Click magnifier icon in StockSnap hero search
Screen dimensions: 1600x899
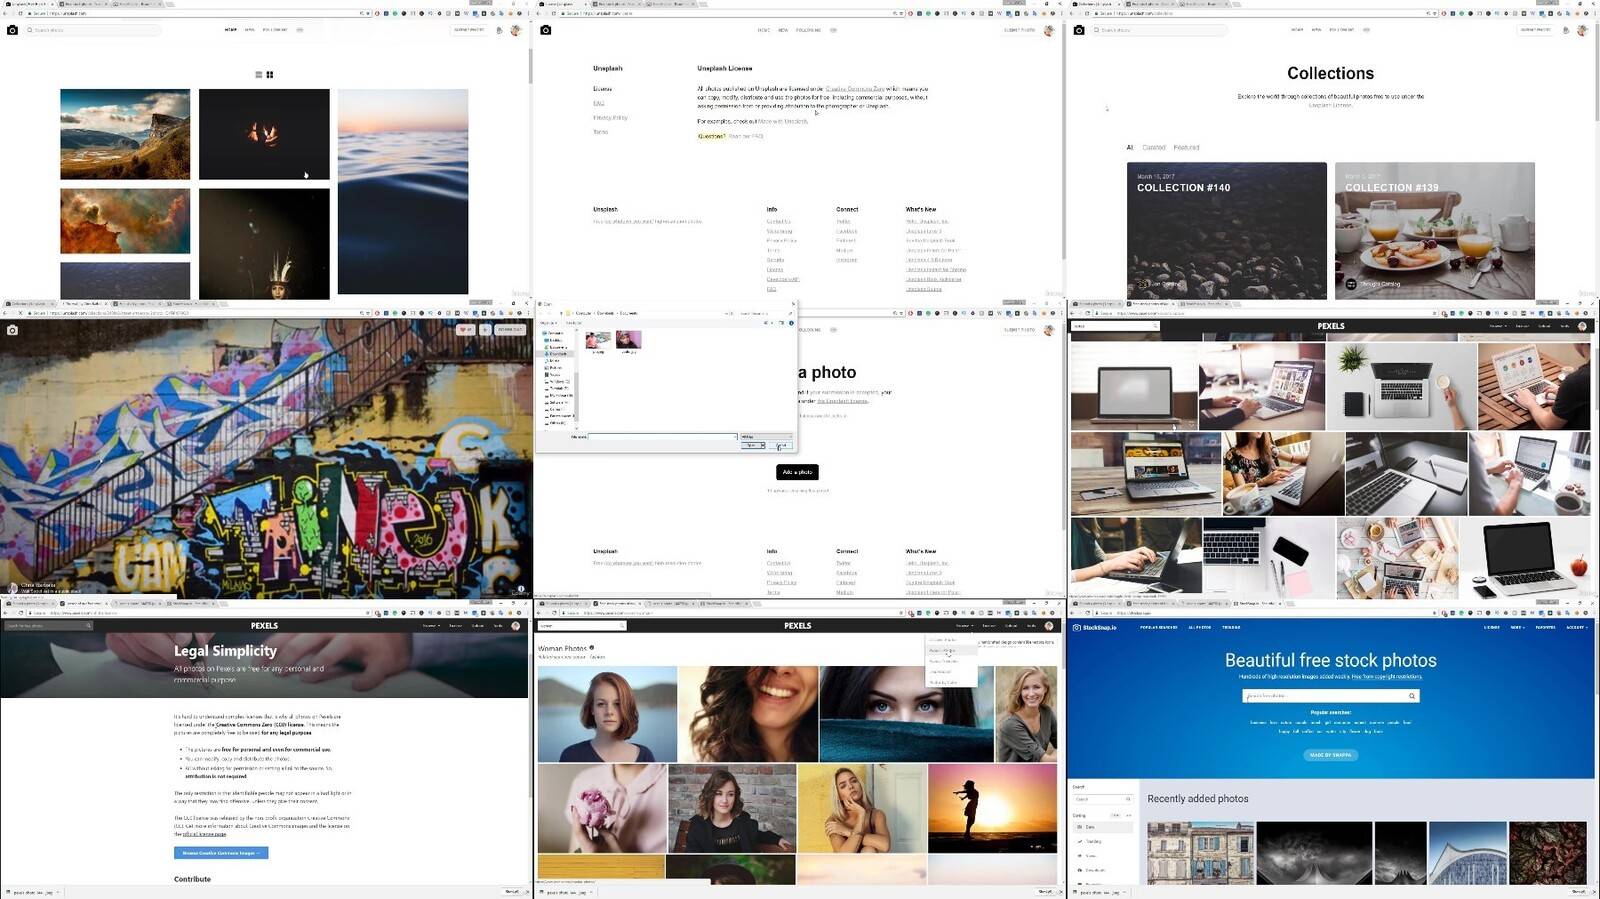coord(1412,696)
